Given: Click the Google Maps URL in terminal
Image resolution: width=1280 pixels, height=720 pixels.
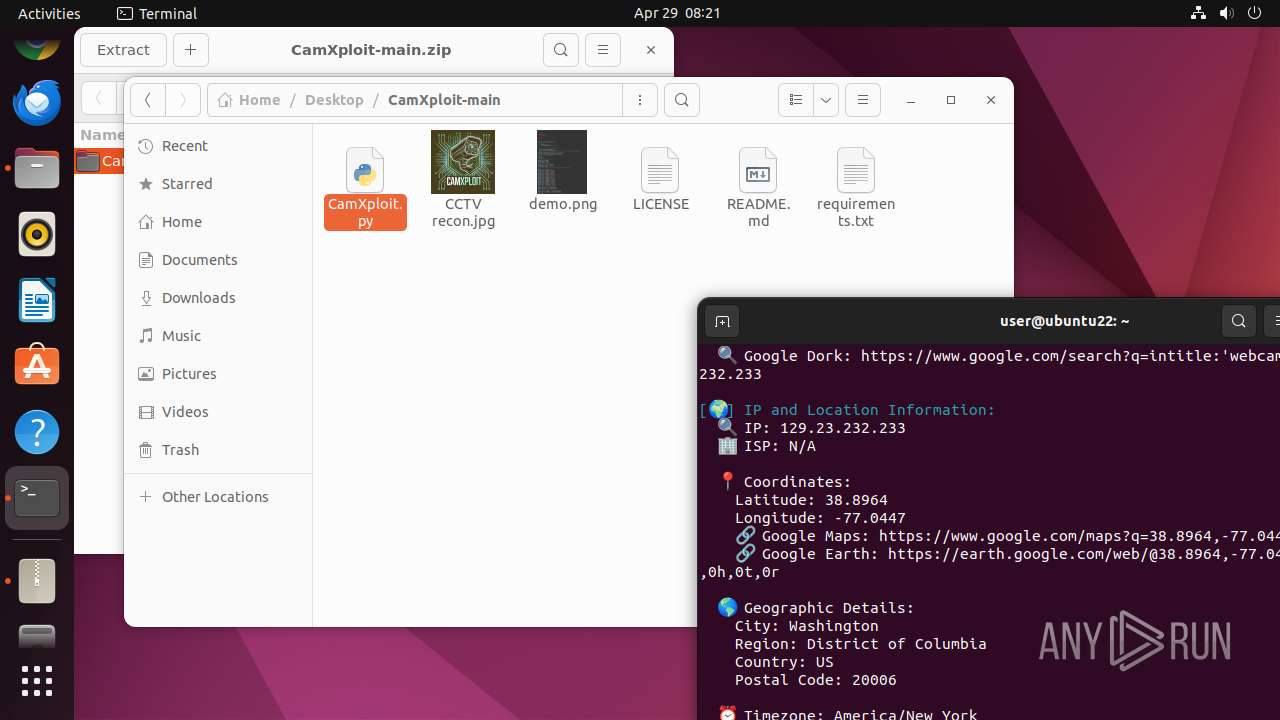Looking at the screenshot, I should (x=1079, y=536).
